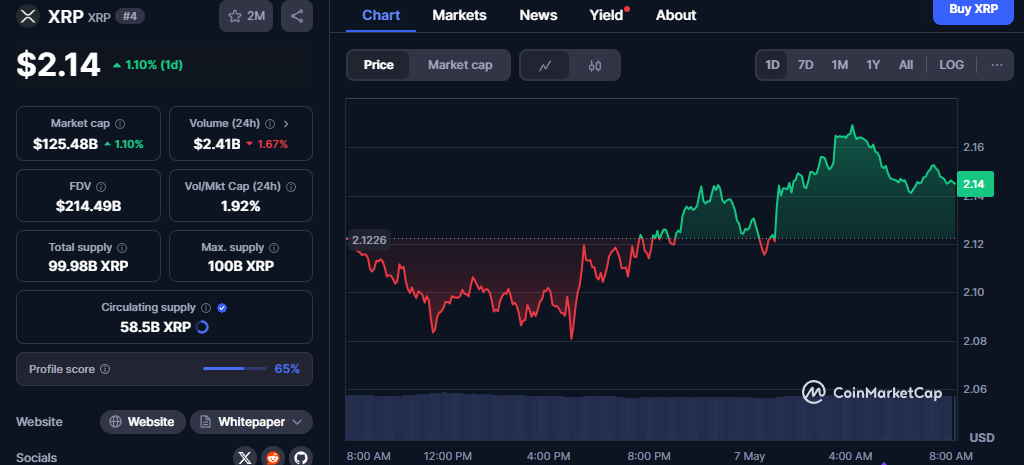This screenshot has height=465, width=1024.
Task: Set chart range to 7D
Action: pos(806,65)
